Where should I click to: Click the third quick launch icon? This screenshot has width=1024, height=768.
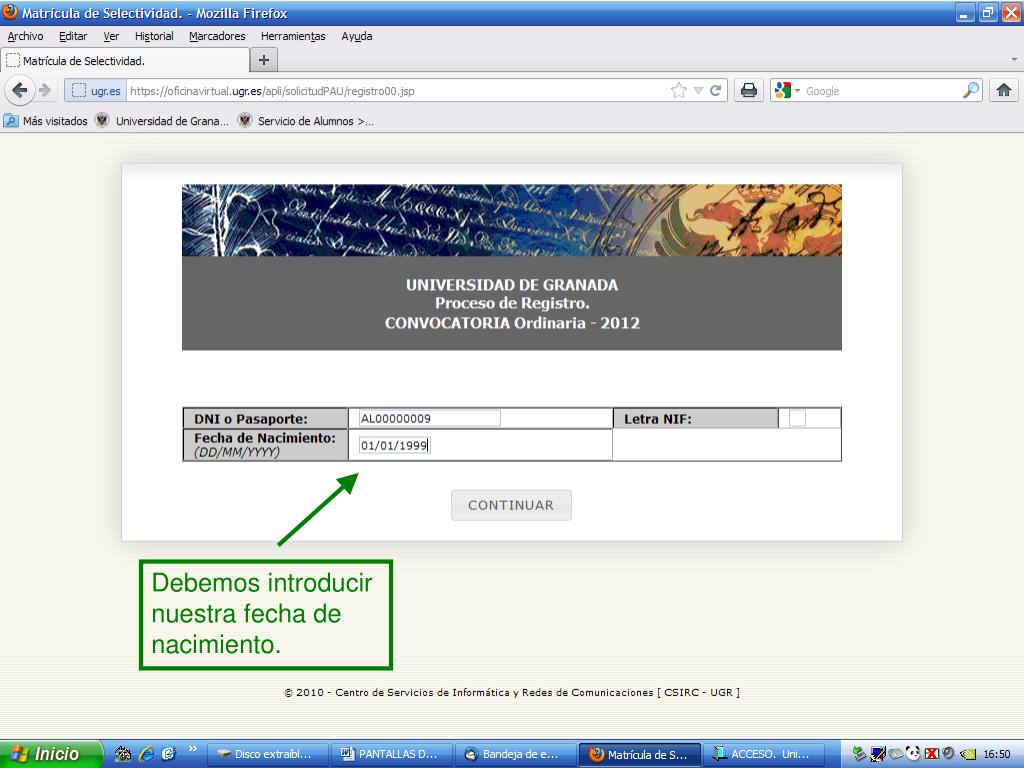pos(168,754)
